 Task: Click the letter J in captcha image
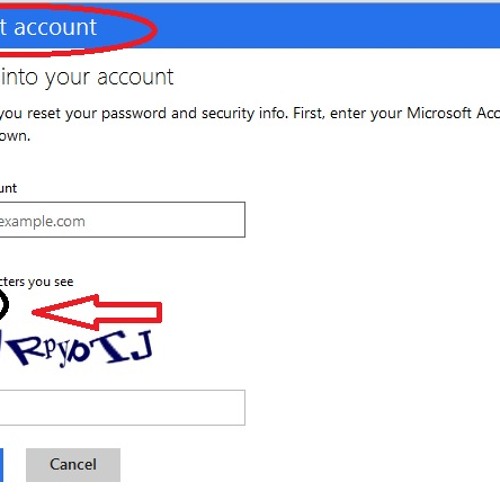click(x=142, y=347)
